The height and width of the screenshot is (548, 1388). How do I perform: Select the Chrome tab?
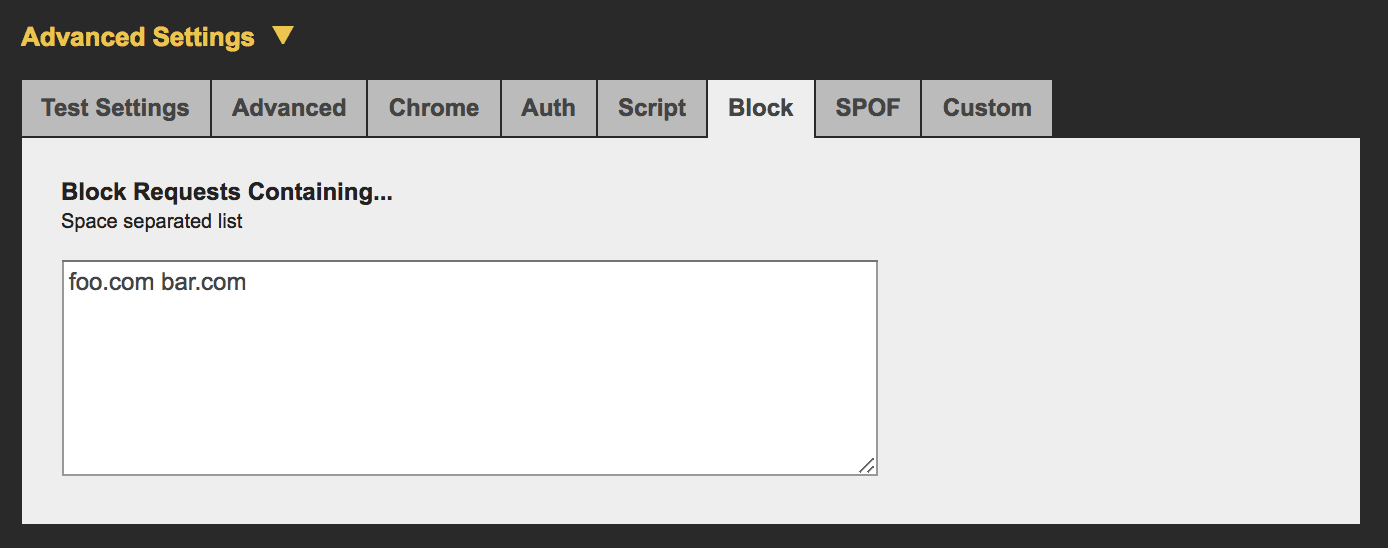coord(433,108)
